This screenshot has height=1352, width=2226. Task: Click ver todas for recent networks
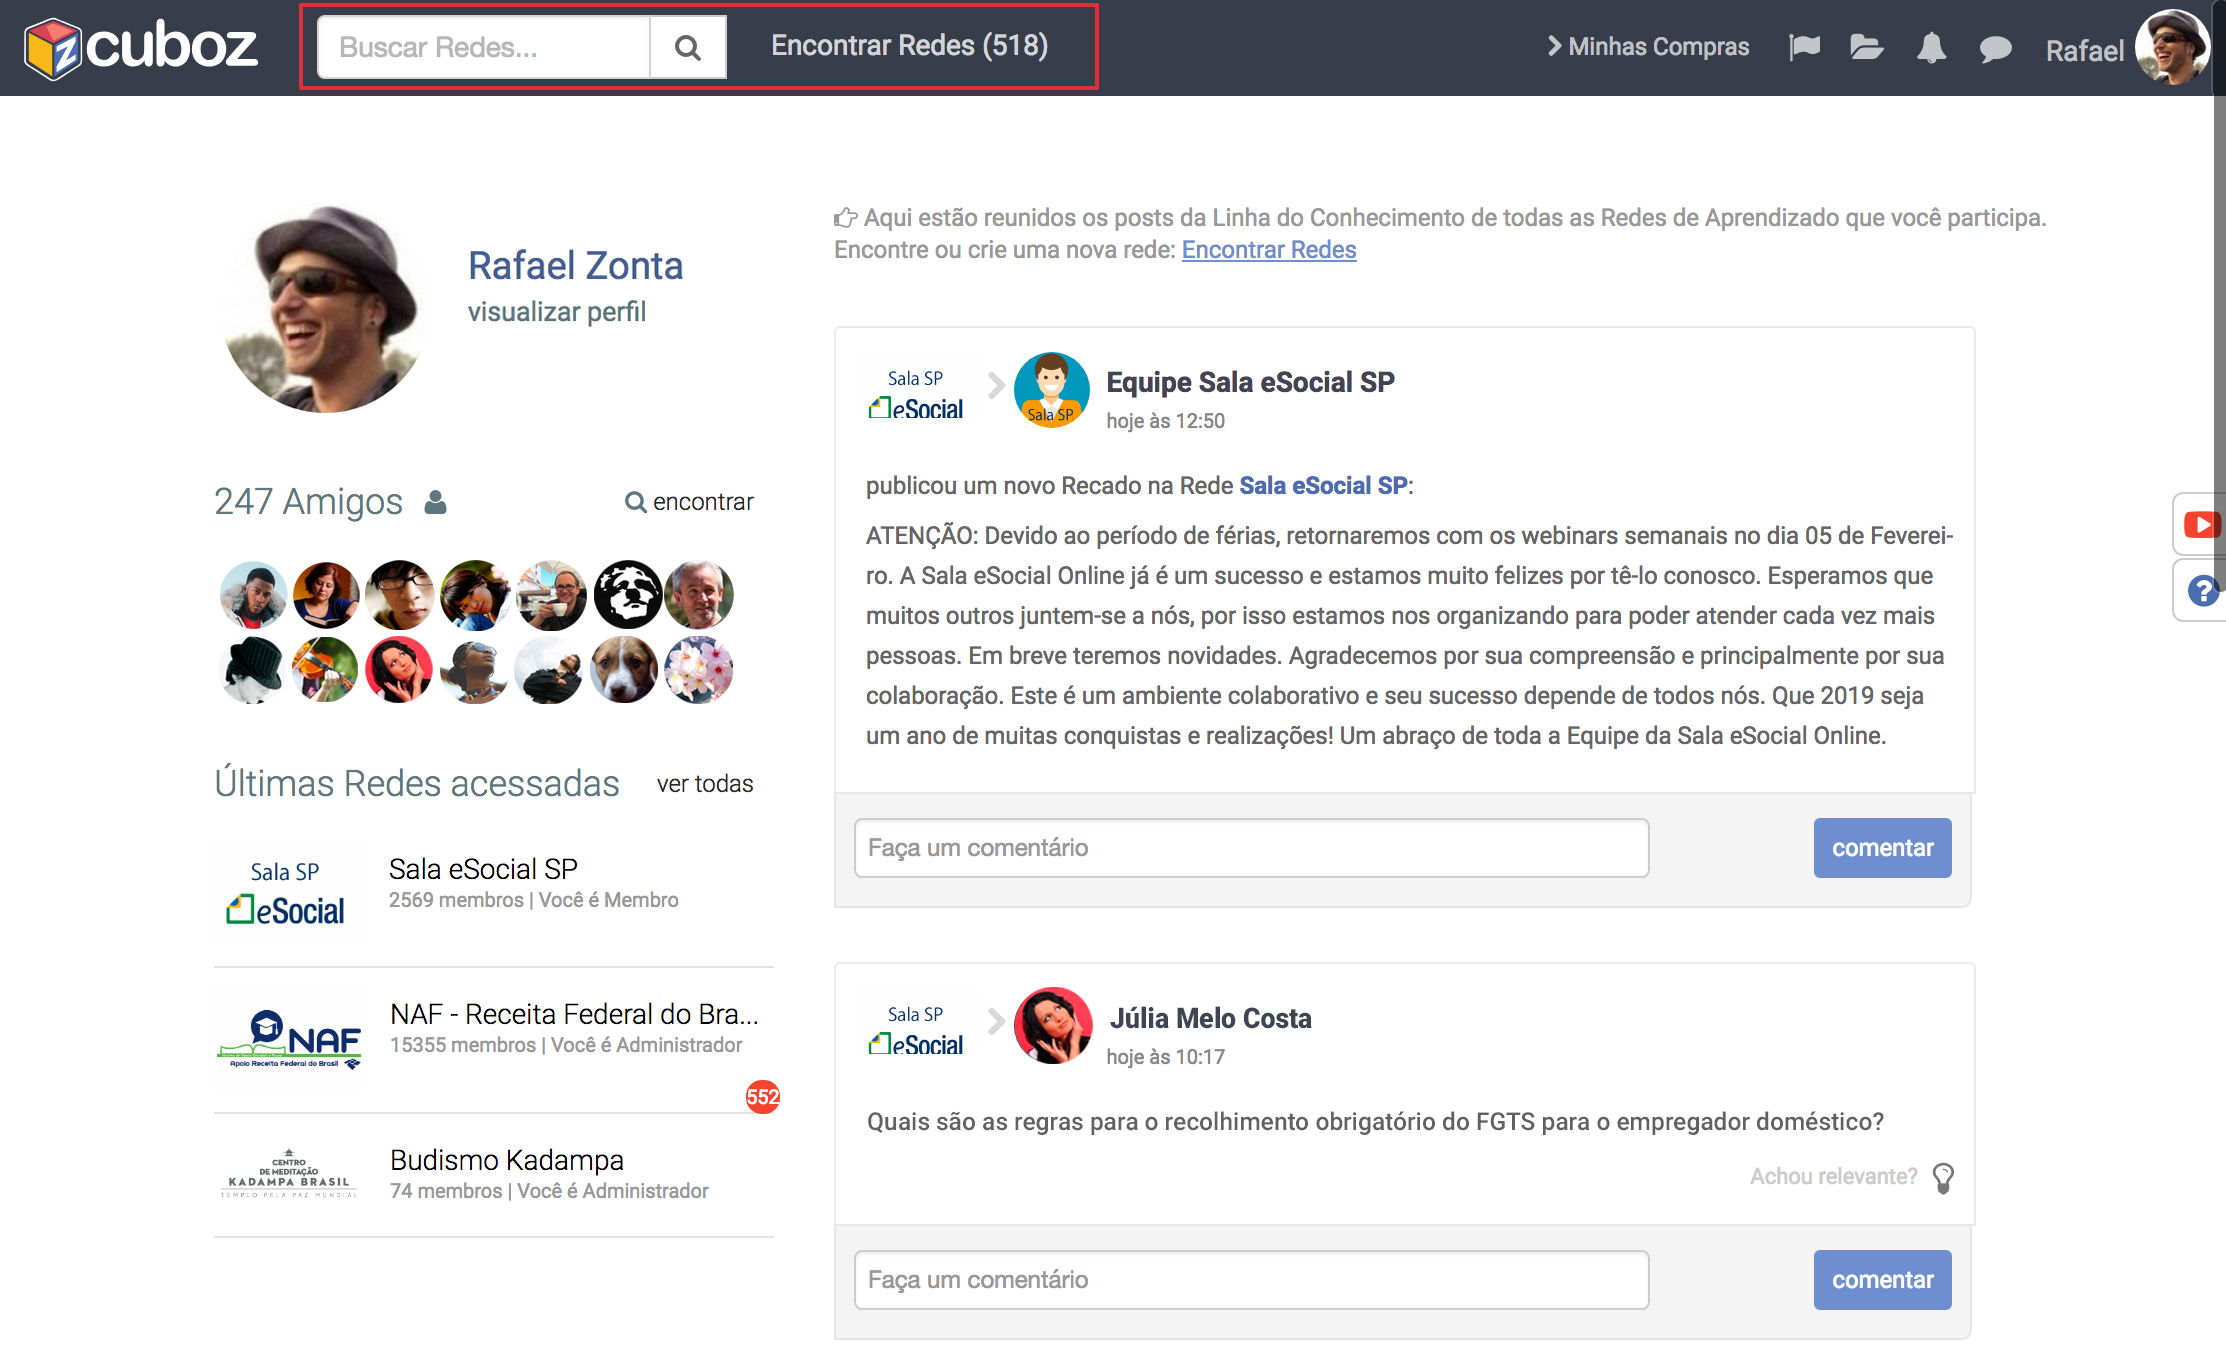704,784
